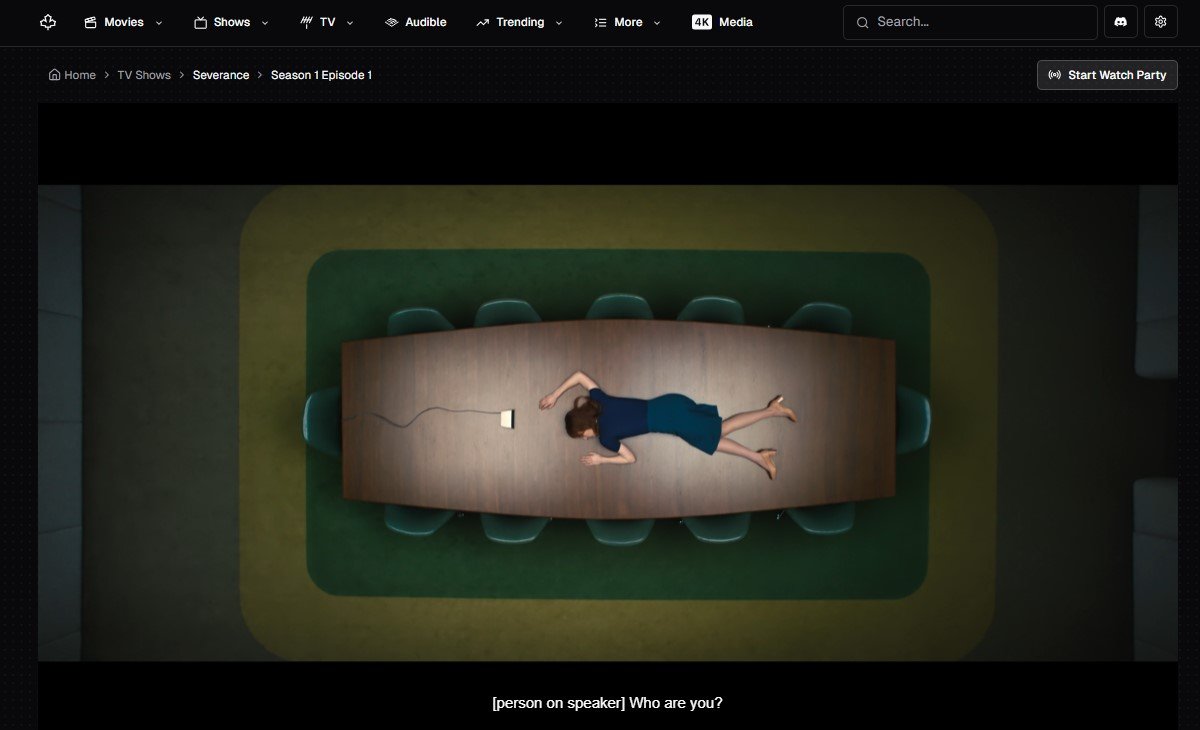This screenshot has height=730, width=1200.
Task: Open the Trending menu
Action: point(519,22)
